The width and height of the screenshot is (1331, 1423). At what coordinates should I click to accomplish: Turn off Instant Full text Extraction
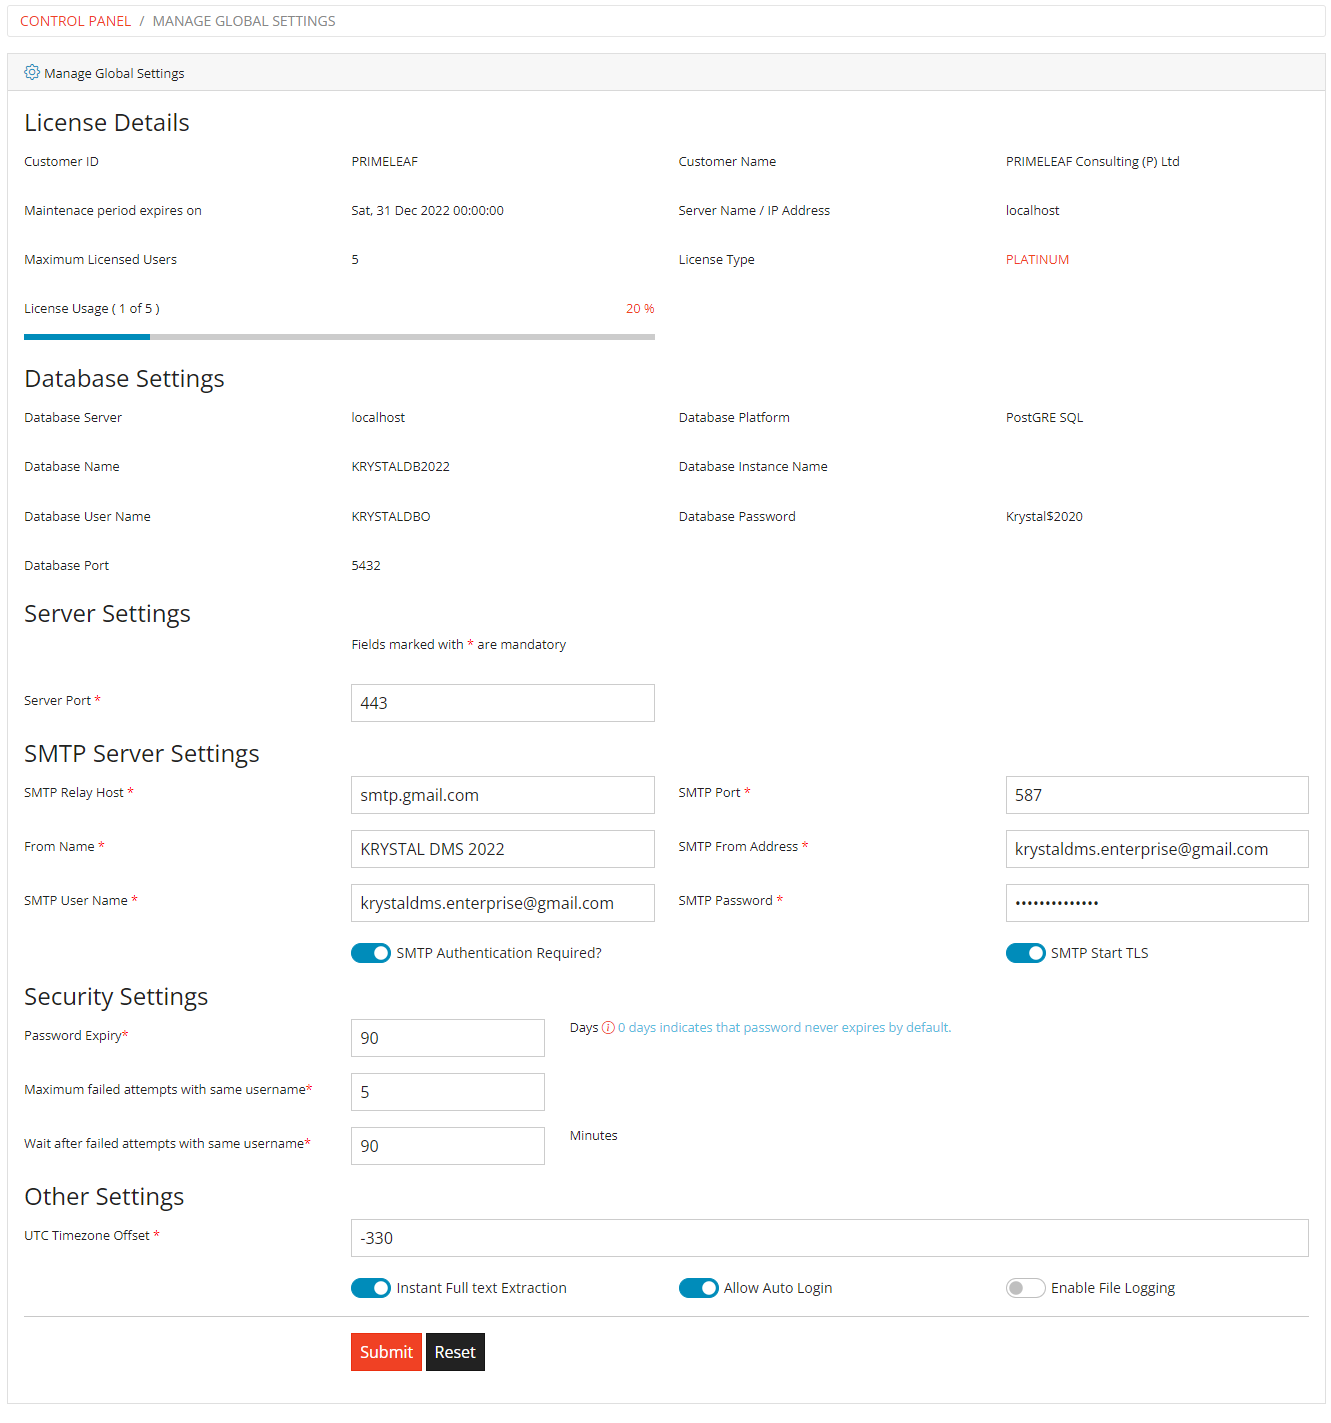click(x=371, y=1288)
